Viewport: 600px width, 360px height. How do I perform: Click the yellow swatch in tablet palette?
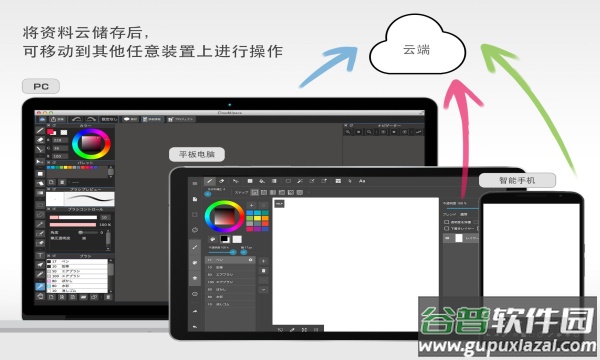[x=258, y=218]
